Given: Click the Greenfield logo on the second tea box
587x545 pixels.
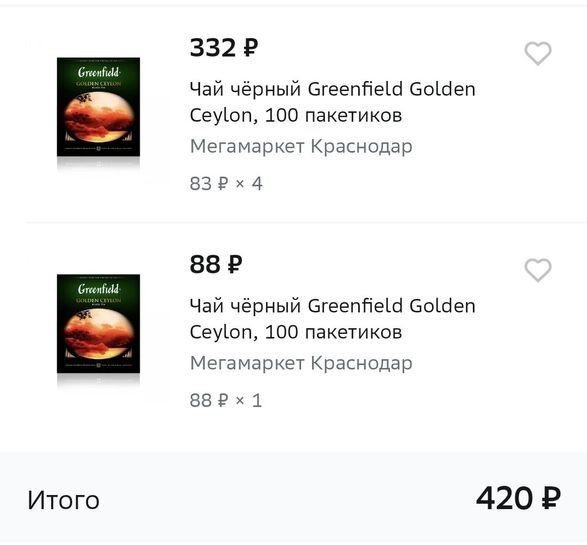Looking at the screenshot, I should point(98,288).
